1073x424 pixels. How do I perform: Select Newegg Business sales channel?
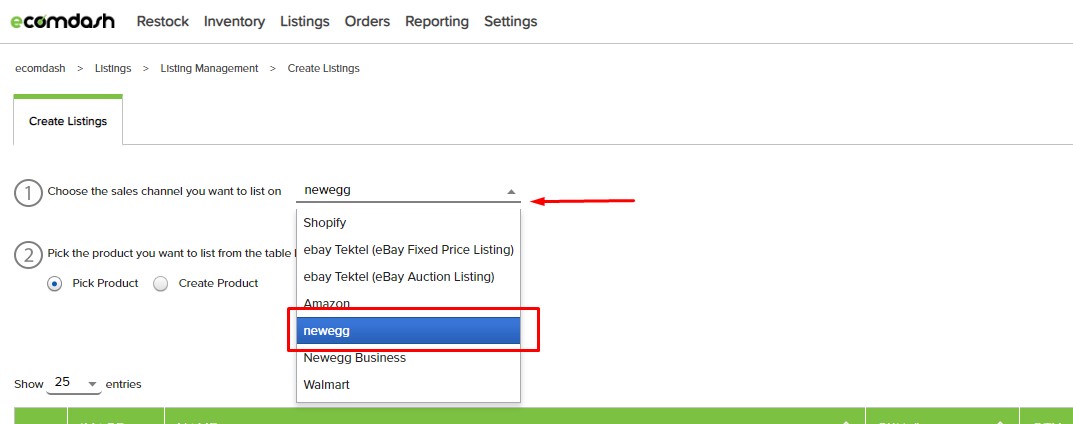(x=354, y=357)
